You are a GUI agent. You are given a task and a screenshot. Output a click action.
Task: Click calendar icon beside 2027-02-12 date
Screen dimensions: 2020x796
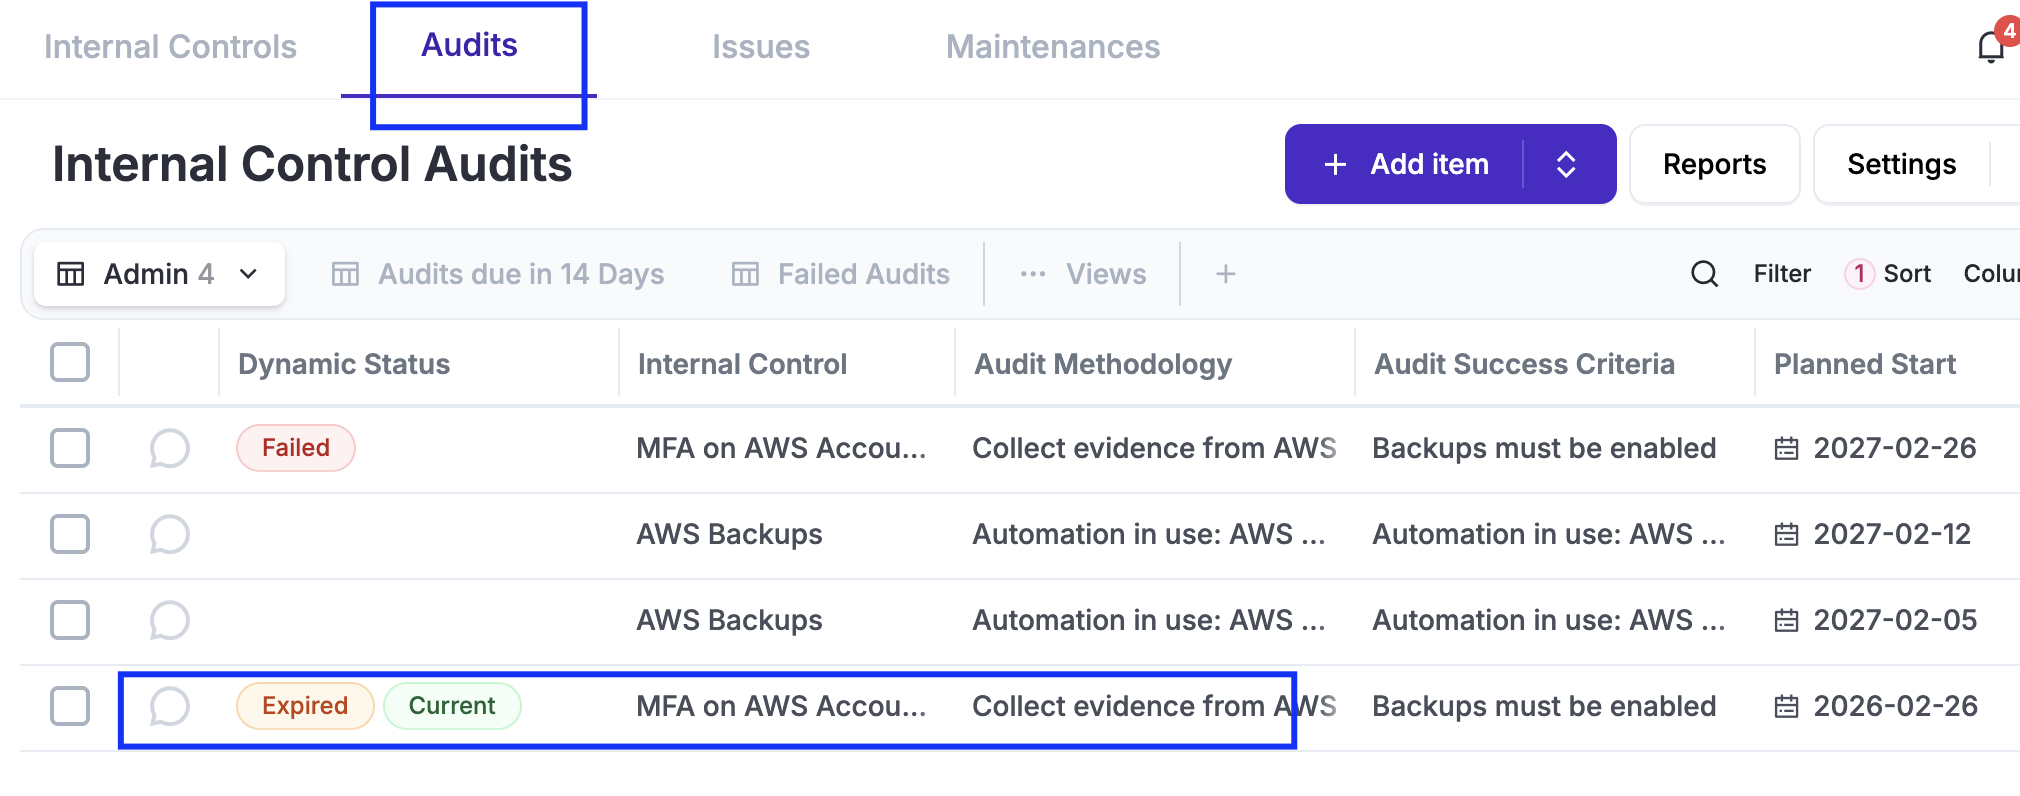(1786, 535)
